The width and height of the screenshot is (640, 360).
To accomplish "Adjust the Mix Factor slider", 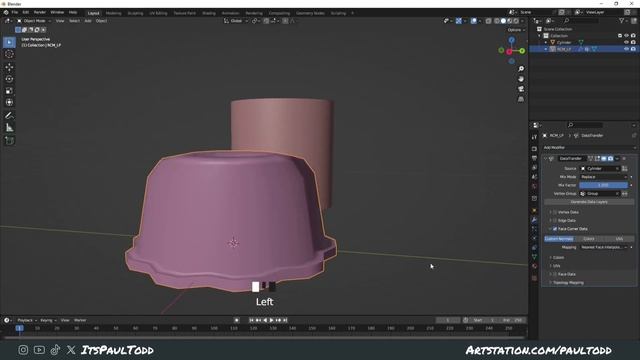I will [603, 185].
